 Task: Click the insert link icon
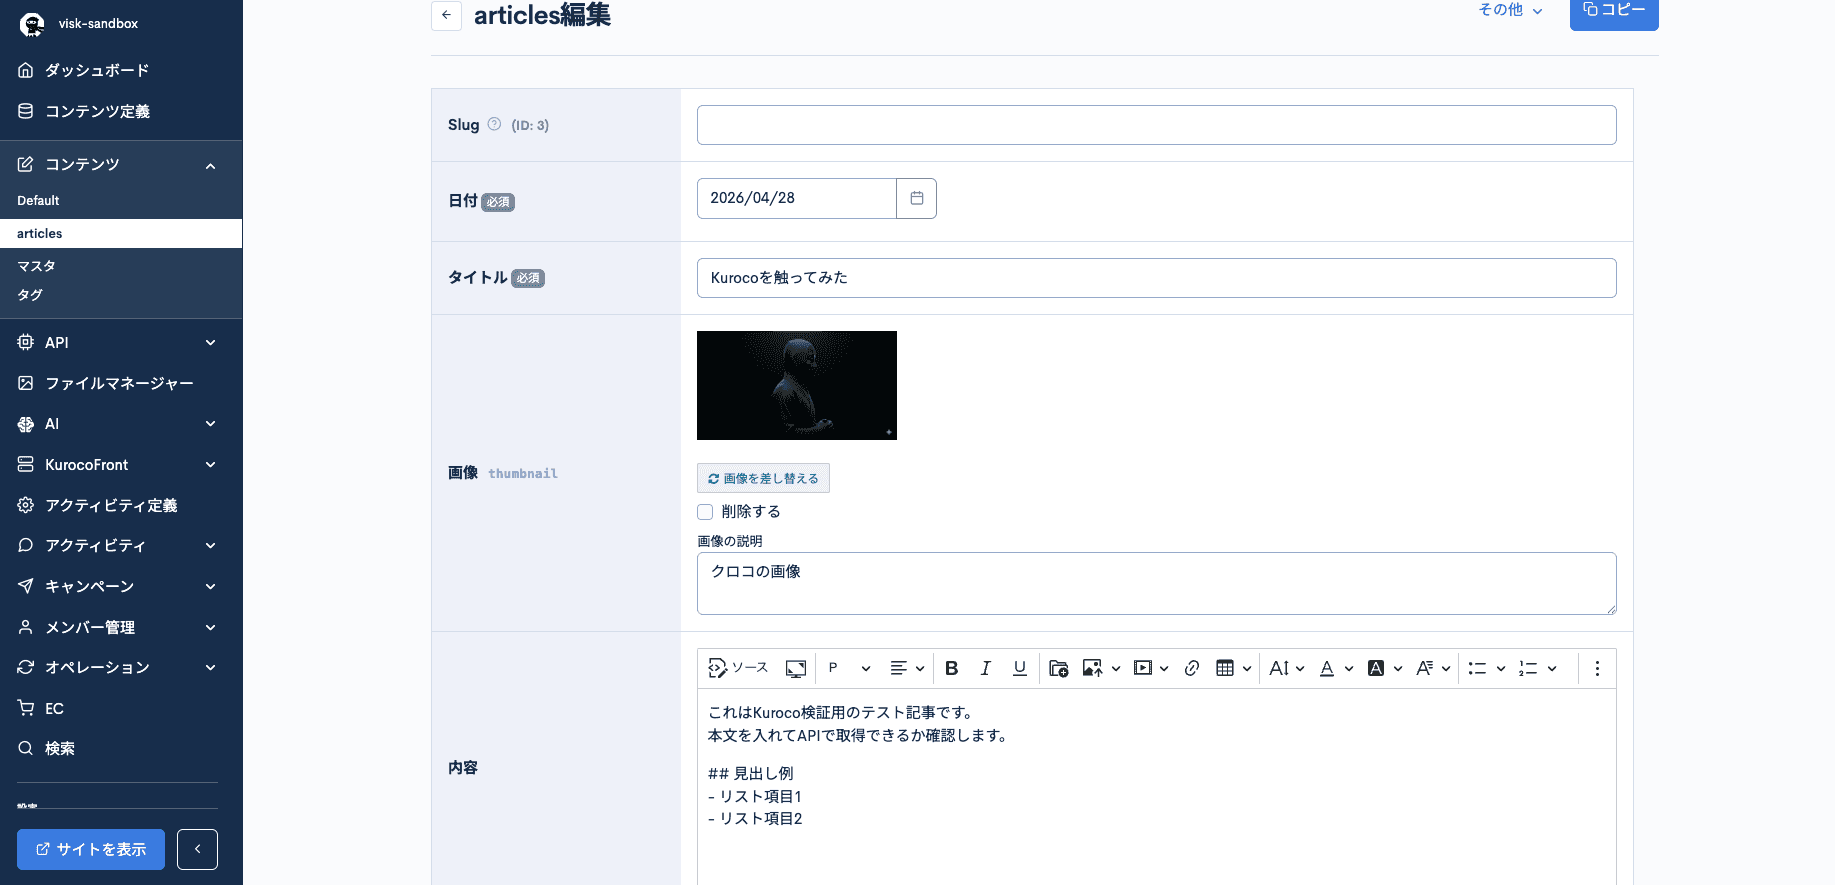pos(1192,668)
